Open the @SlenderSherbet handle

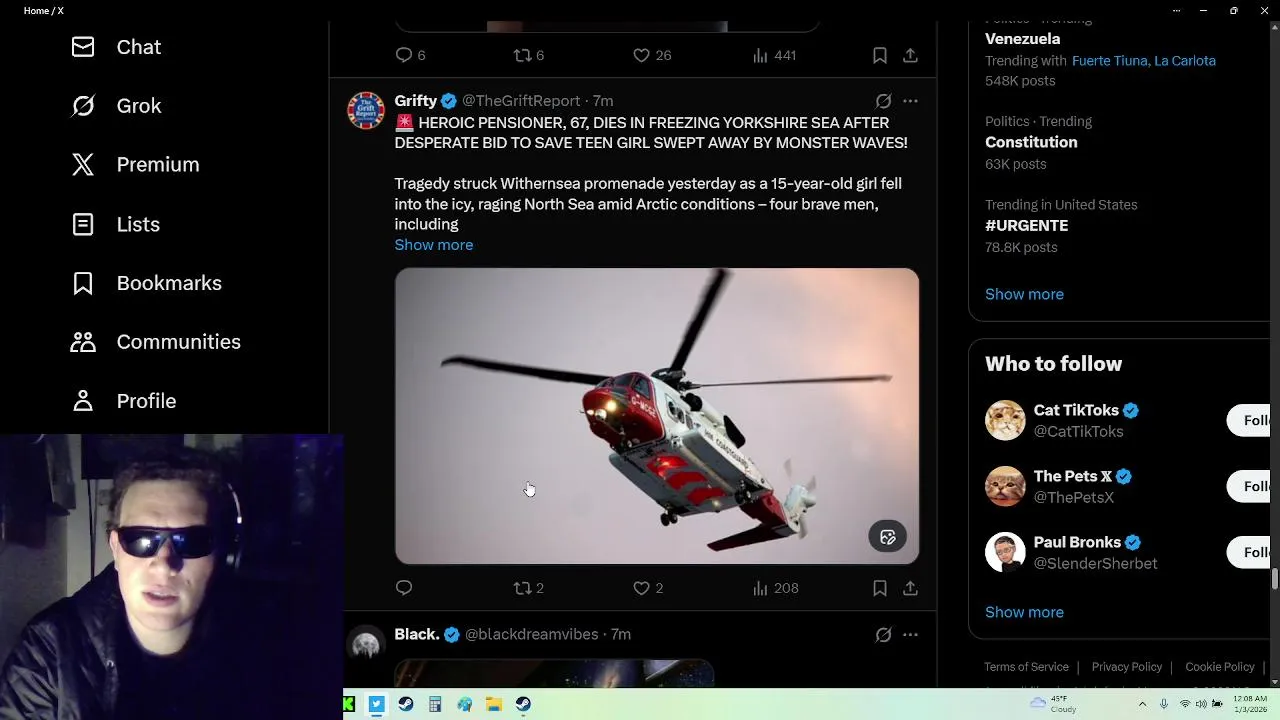coord(1095,564)
